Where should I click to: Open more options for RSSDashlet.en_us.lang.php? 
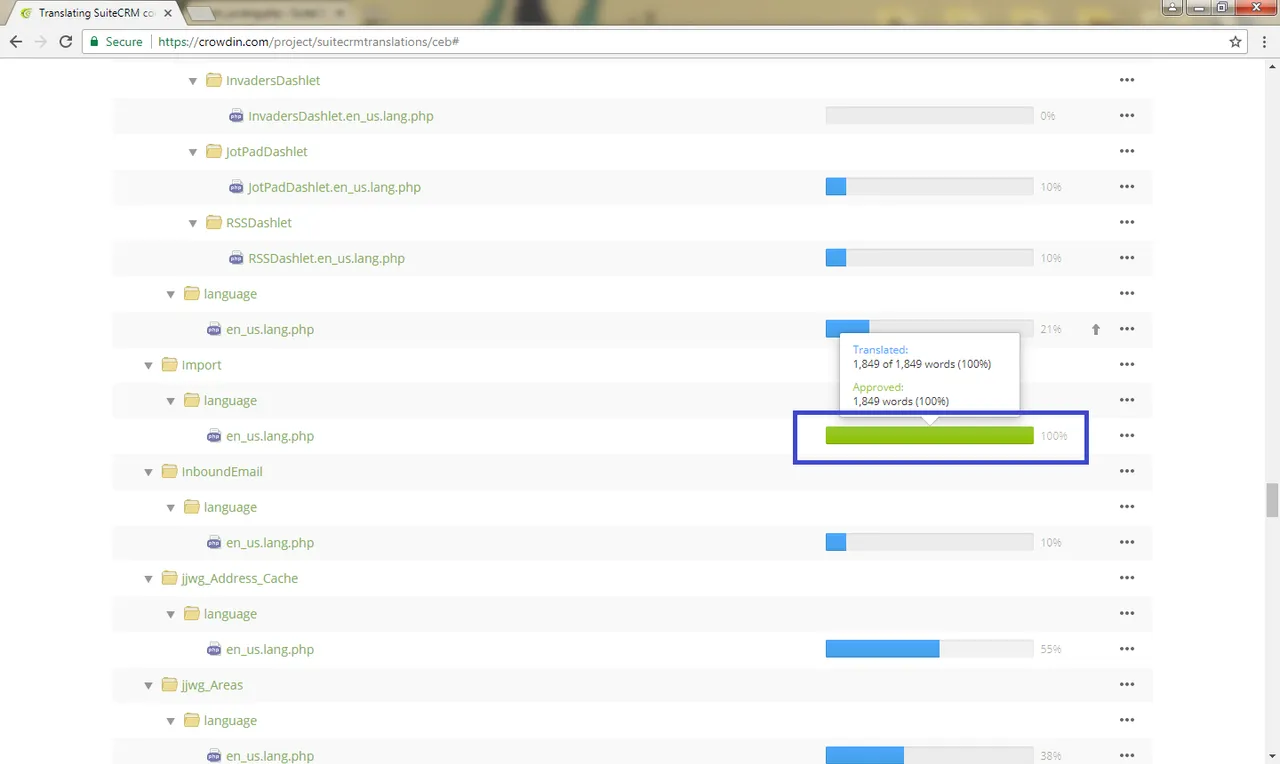pos(1127,258)
